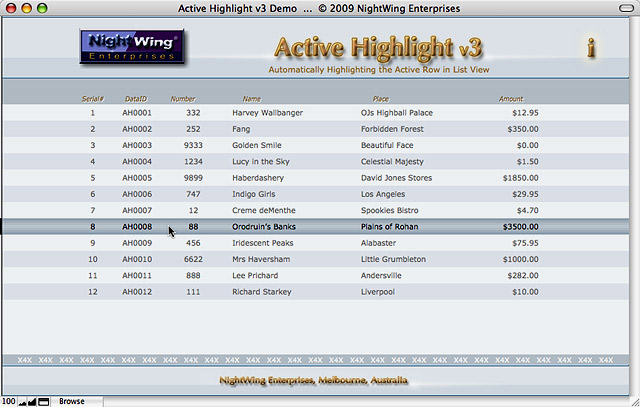Viewport: 640px width, 407px height.
Task: Open the gold info 'i' icon
Action: coord(591,47)
